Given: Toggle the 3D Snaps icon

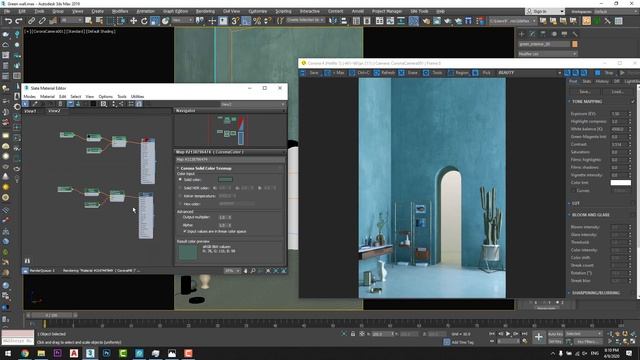Looking at the screenshot, I should pos(235,20).
